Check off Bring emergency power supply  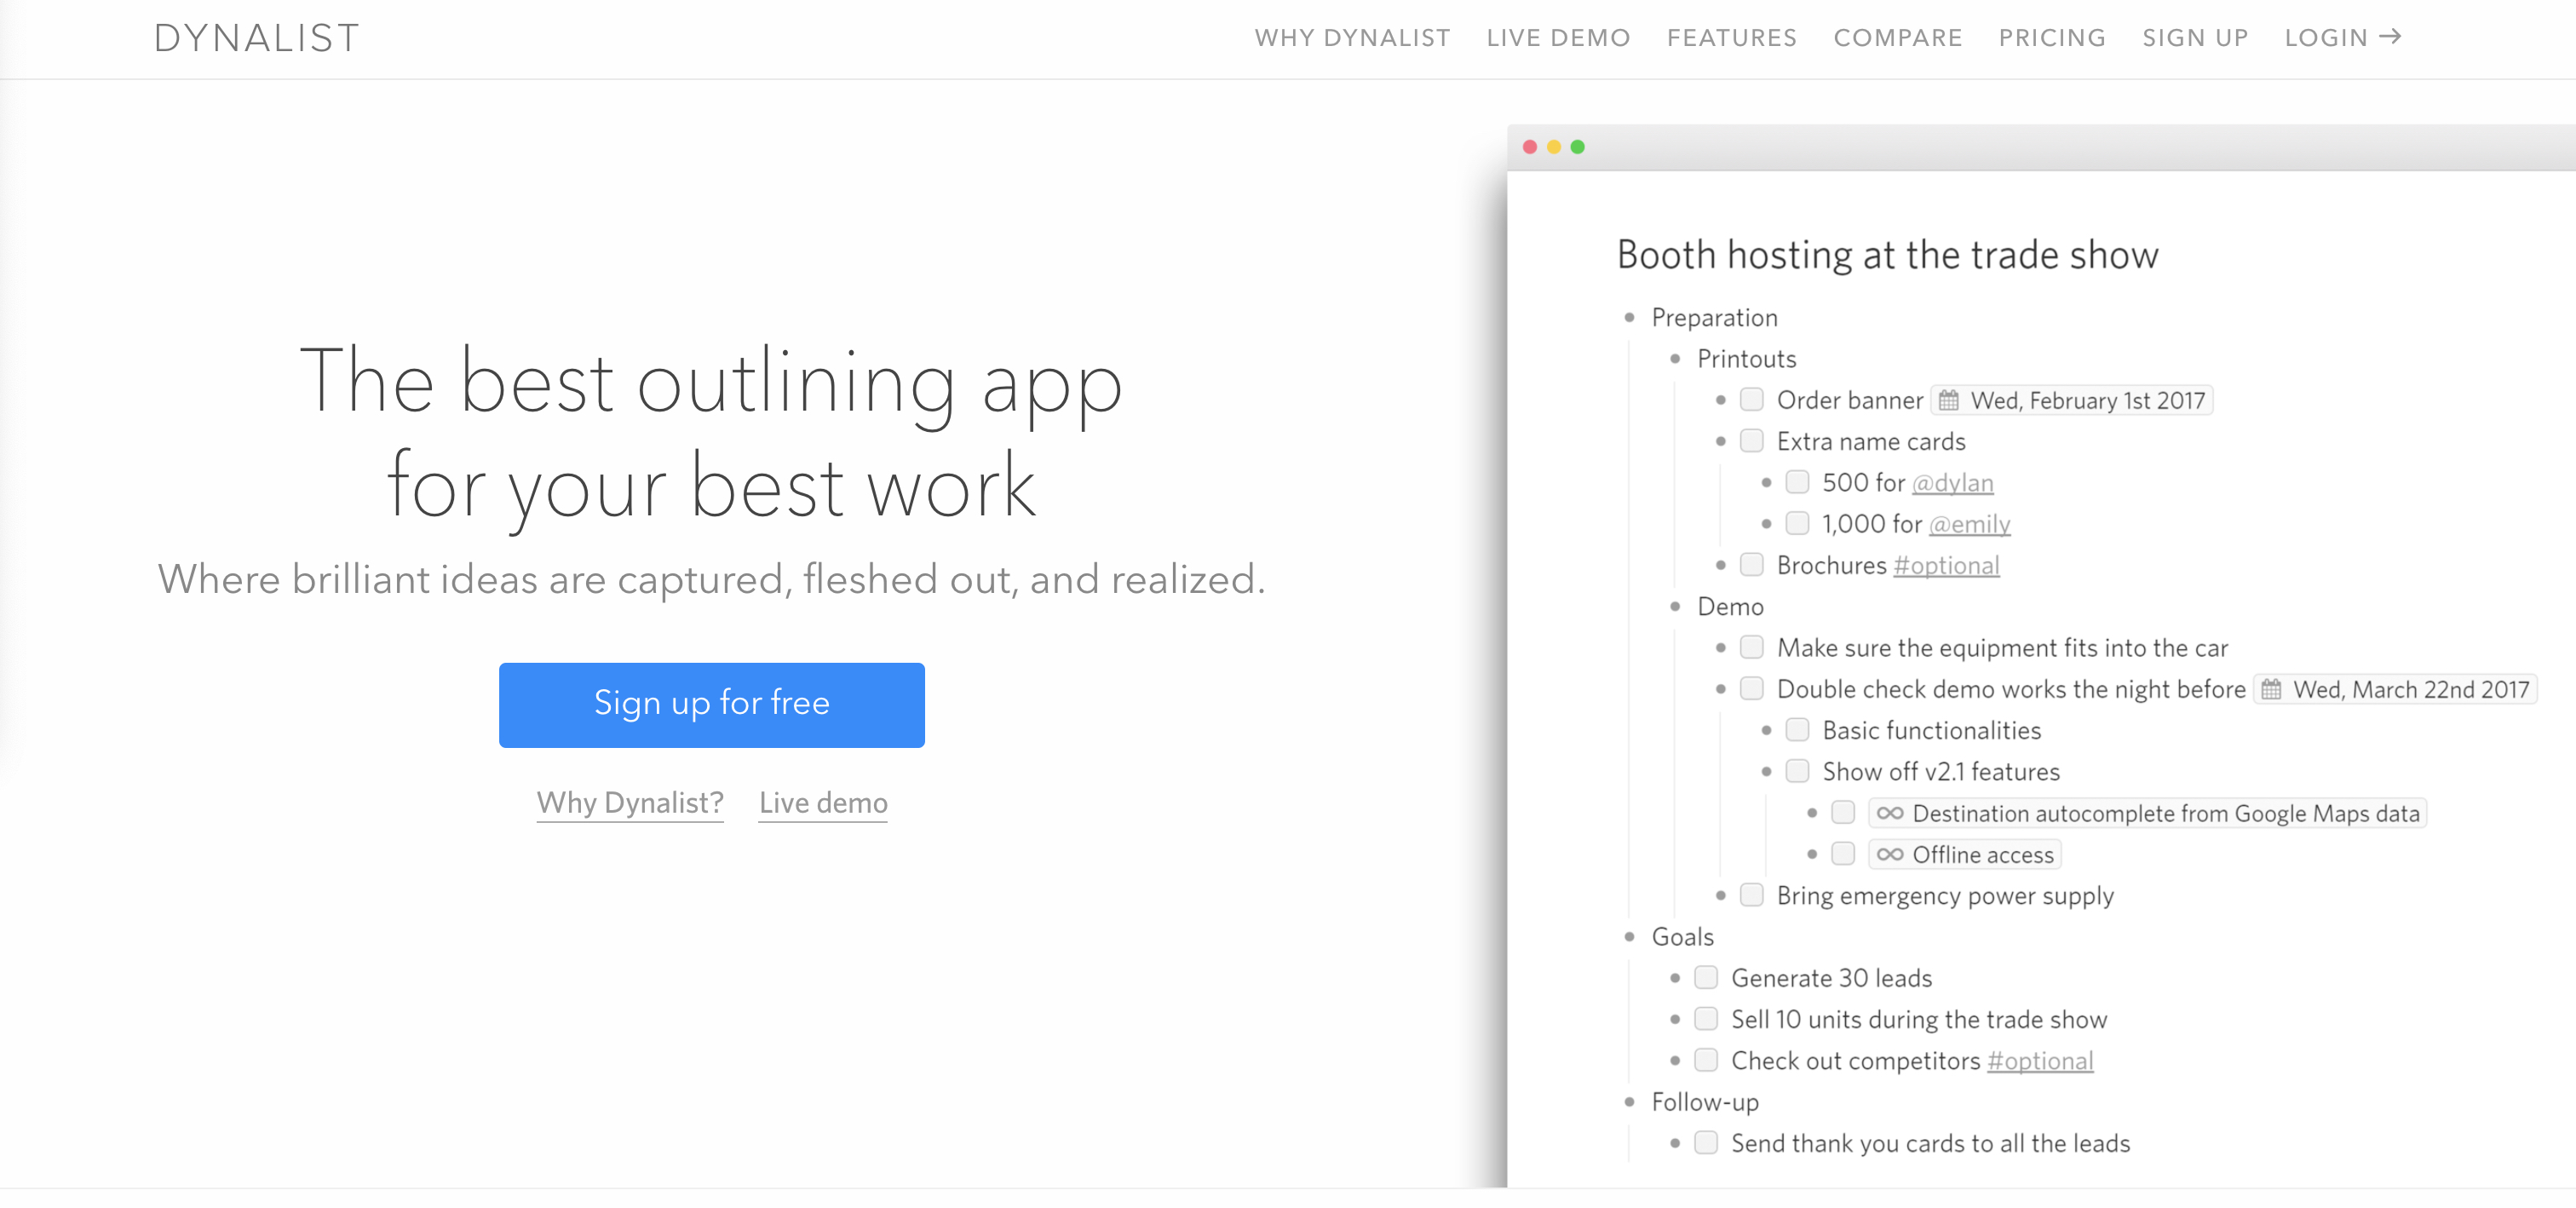tap(1751, 895)
